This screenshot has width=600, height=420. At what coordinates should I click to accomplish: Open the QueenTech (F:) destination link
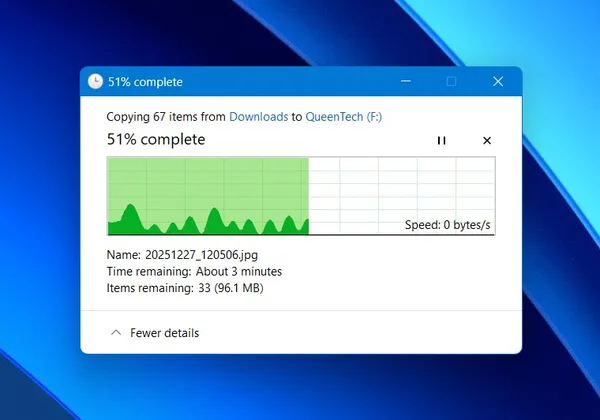click(344, 117)
